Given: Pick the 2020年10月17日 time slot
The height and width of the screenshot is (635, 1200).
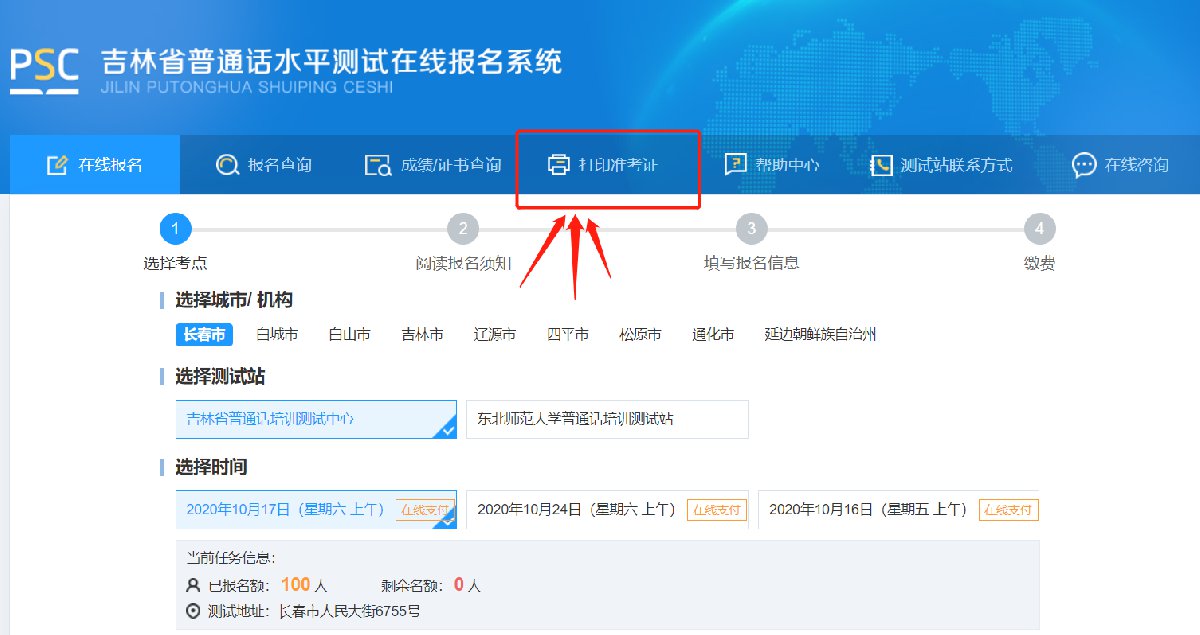Looking at the screenshot, I should click(x=316, y=509).
